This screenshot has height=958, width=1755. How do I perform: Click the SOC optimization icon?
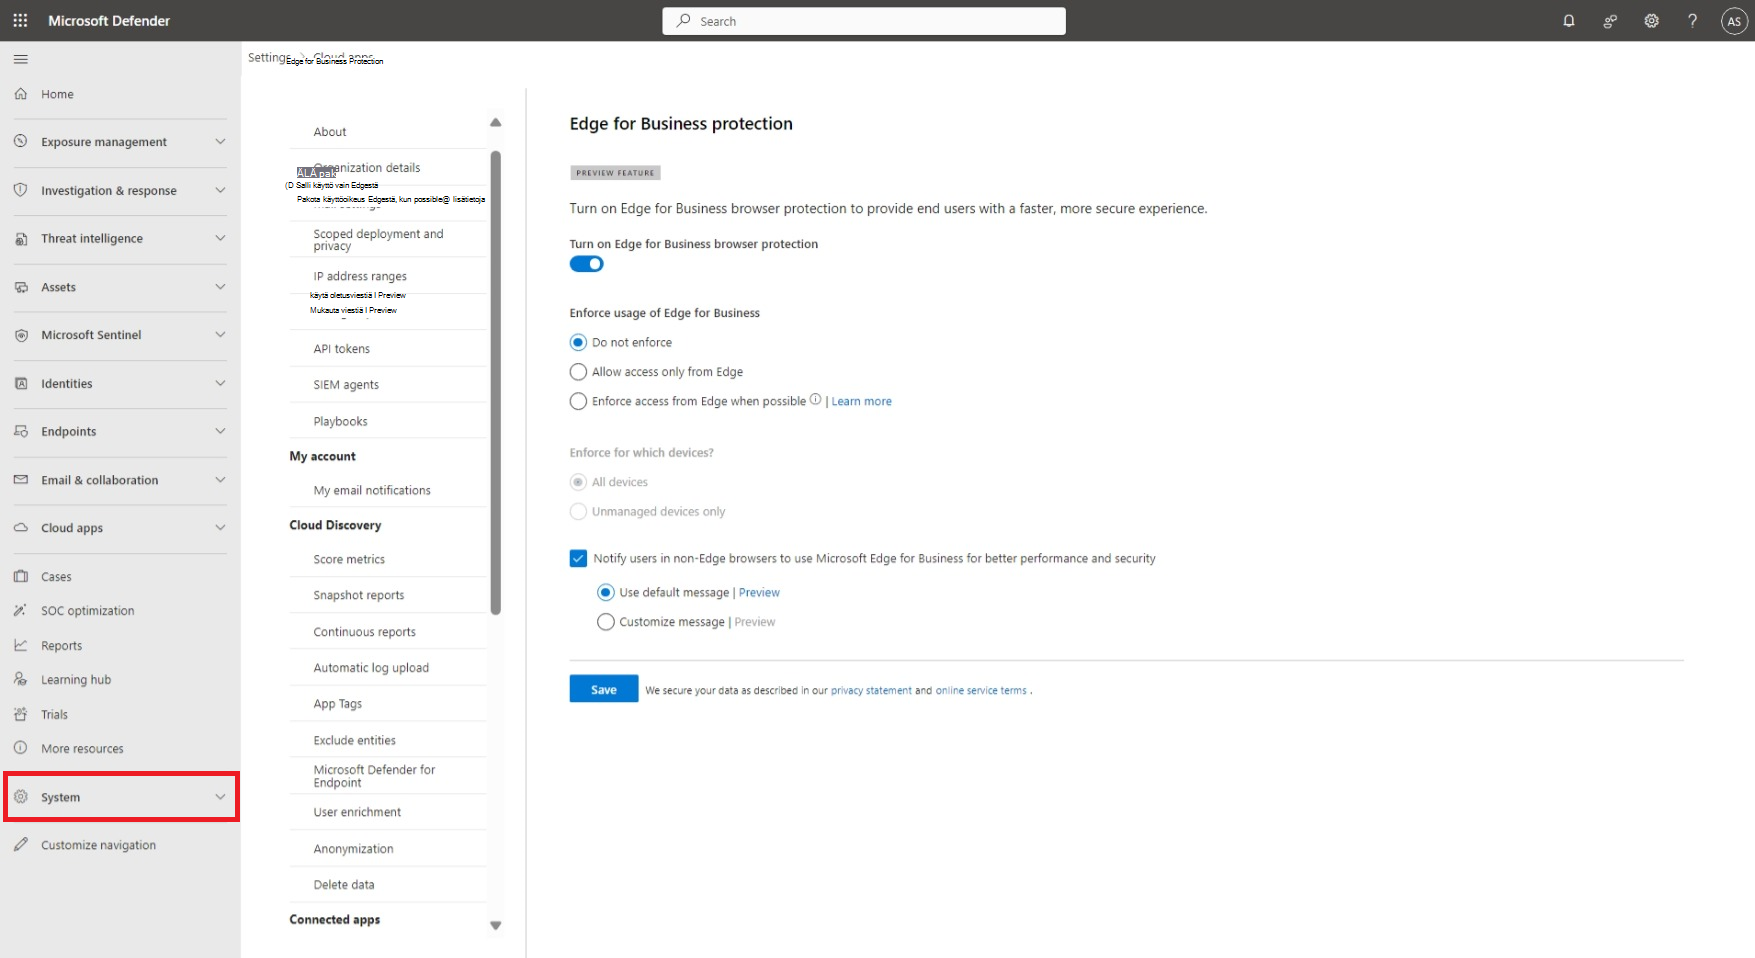coord(20,610)
